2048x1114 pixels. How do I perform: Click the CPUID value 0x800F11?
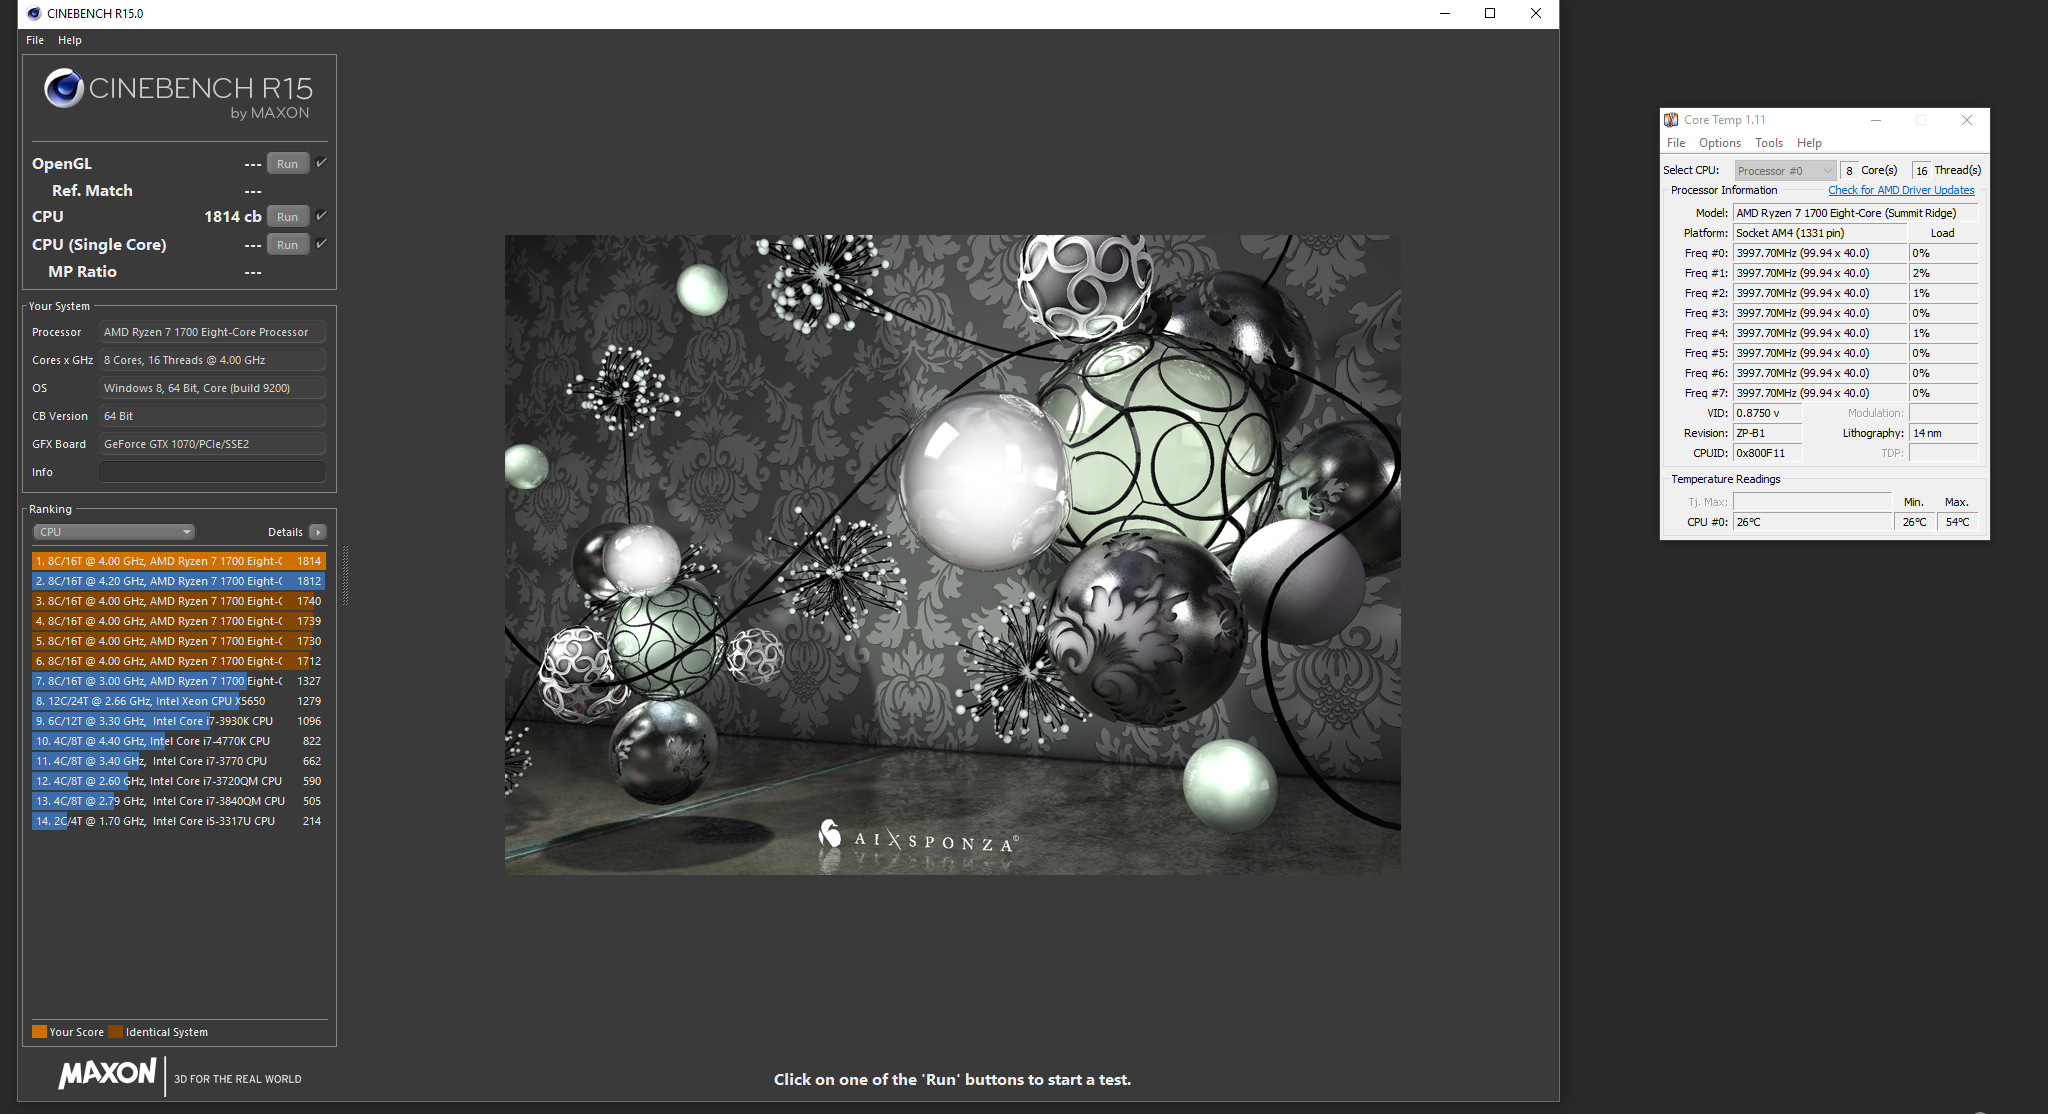(x=1767, y=453)
